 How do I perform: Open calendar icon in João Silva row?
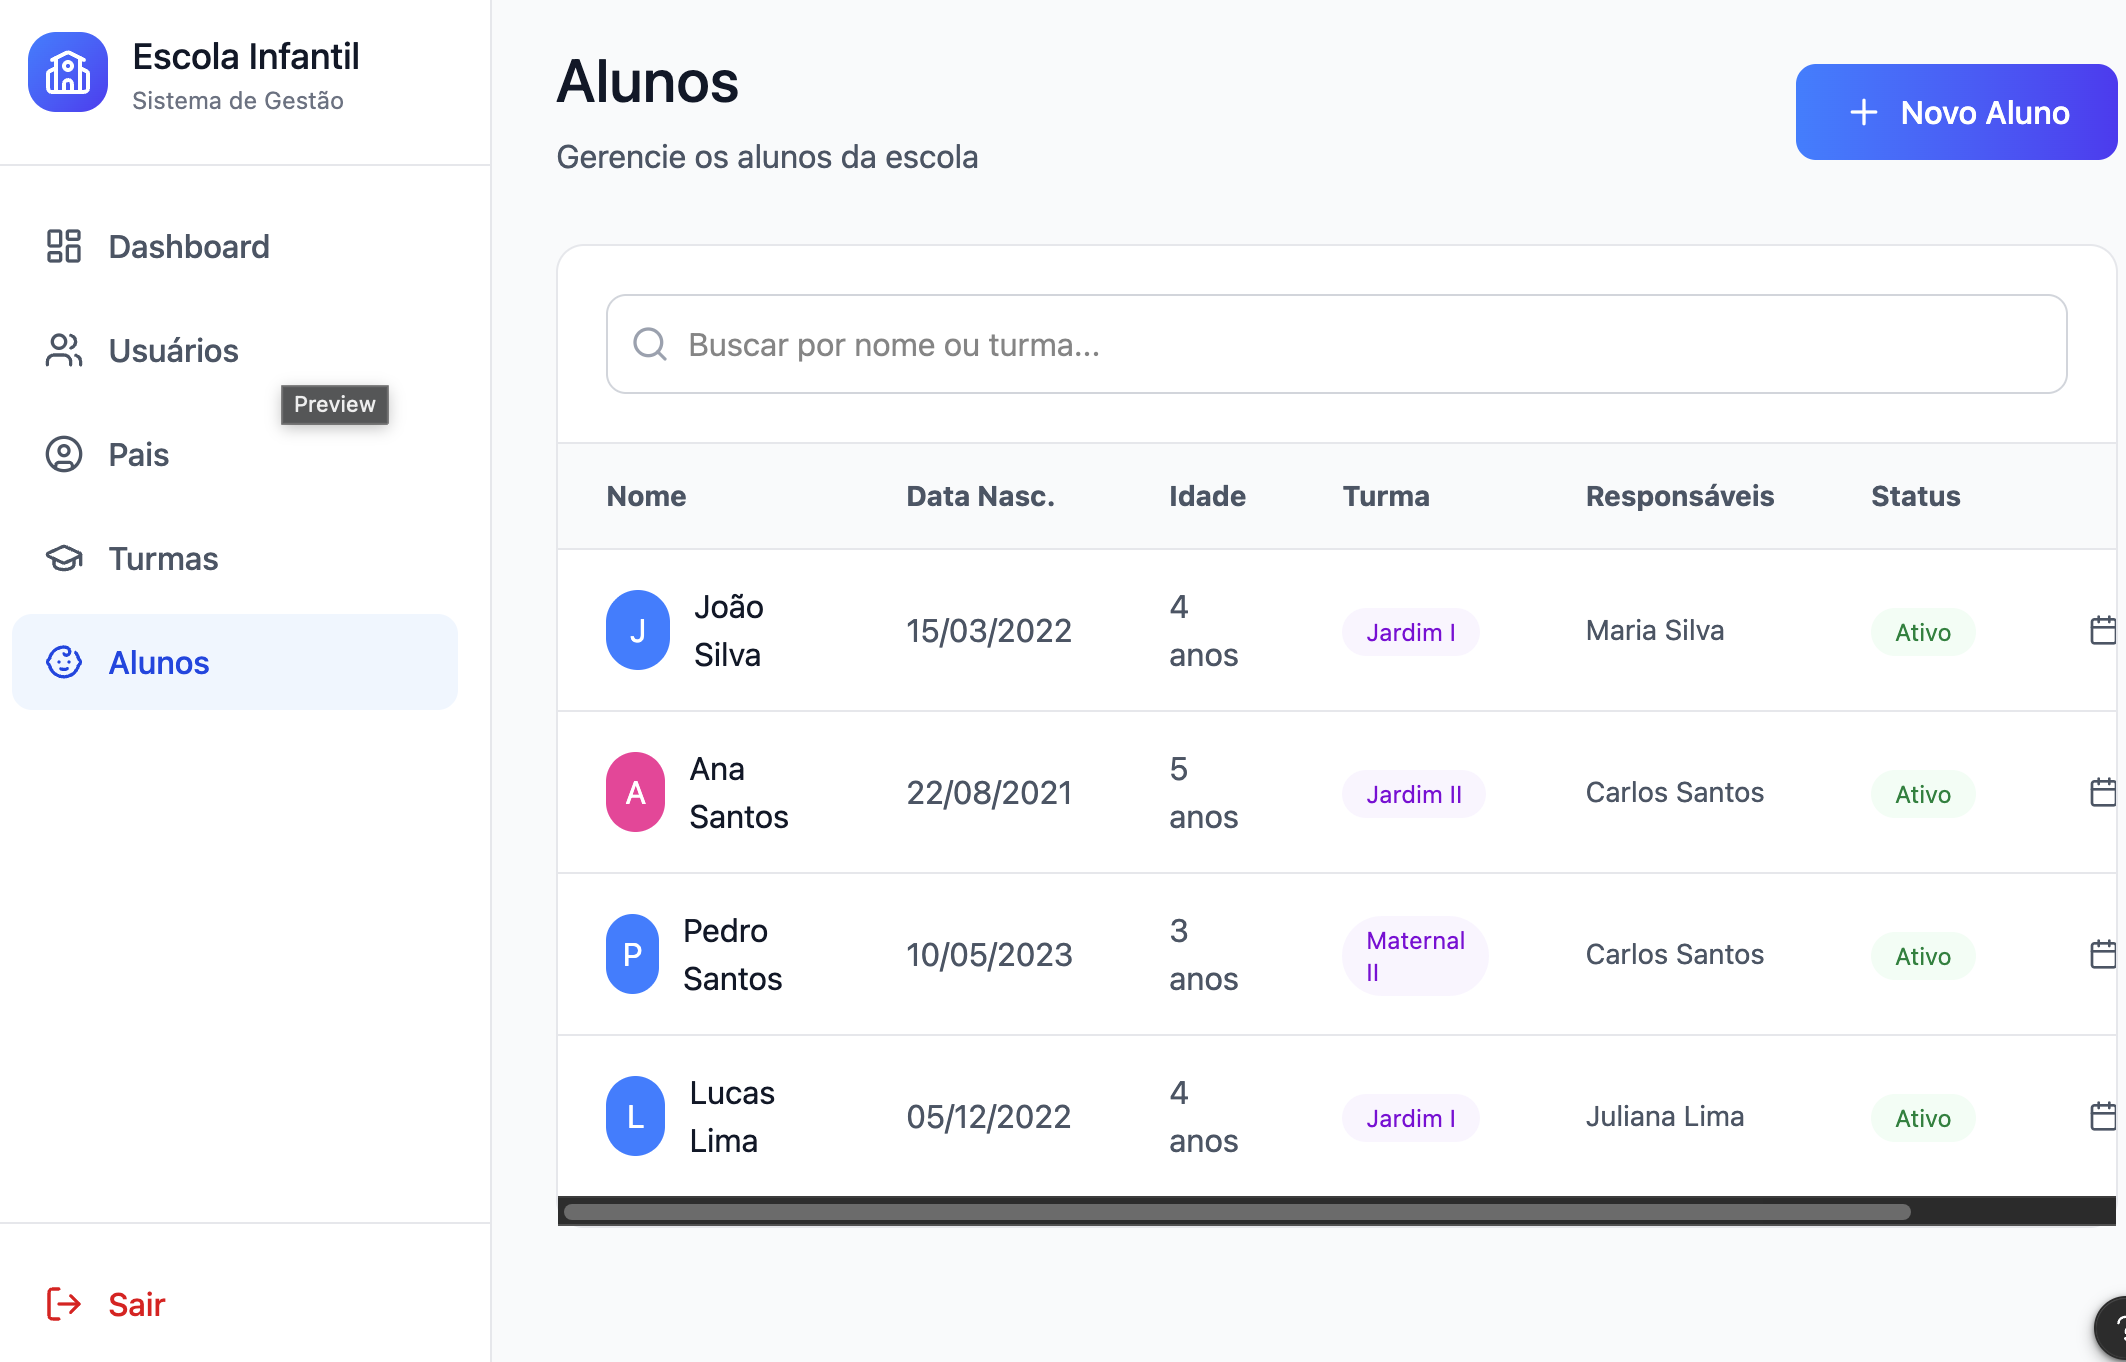coord(2104,630)
